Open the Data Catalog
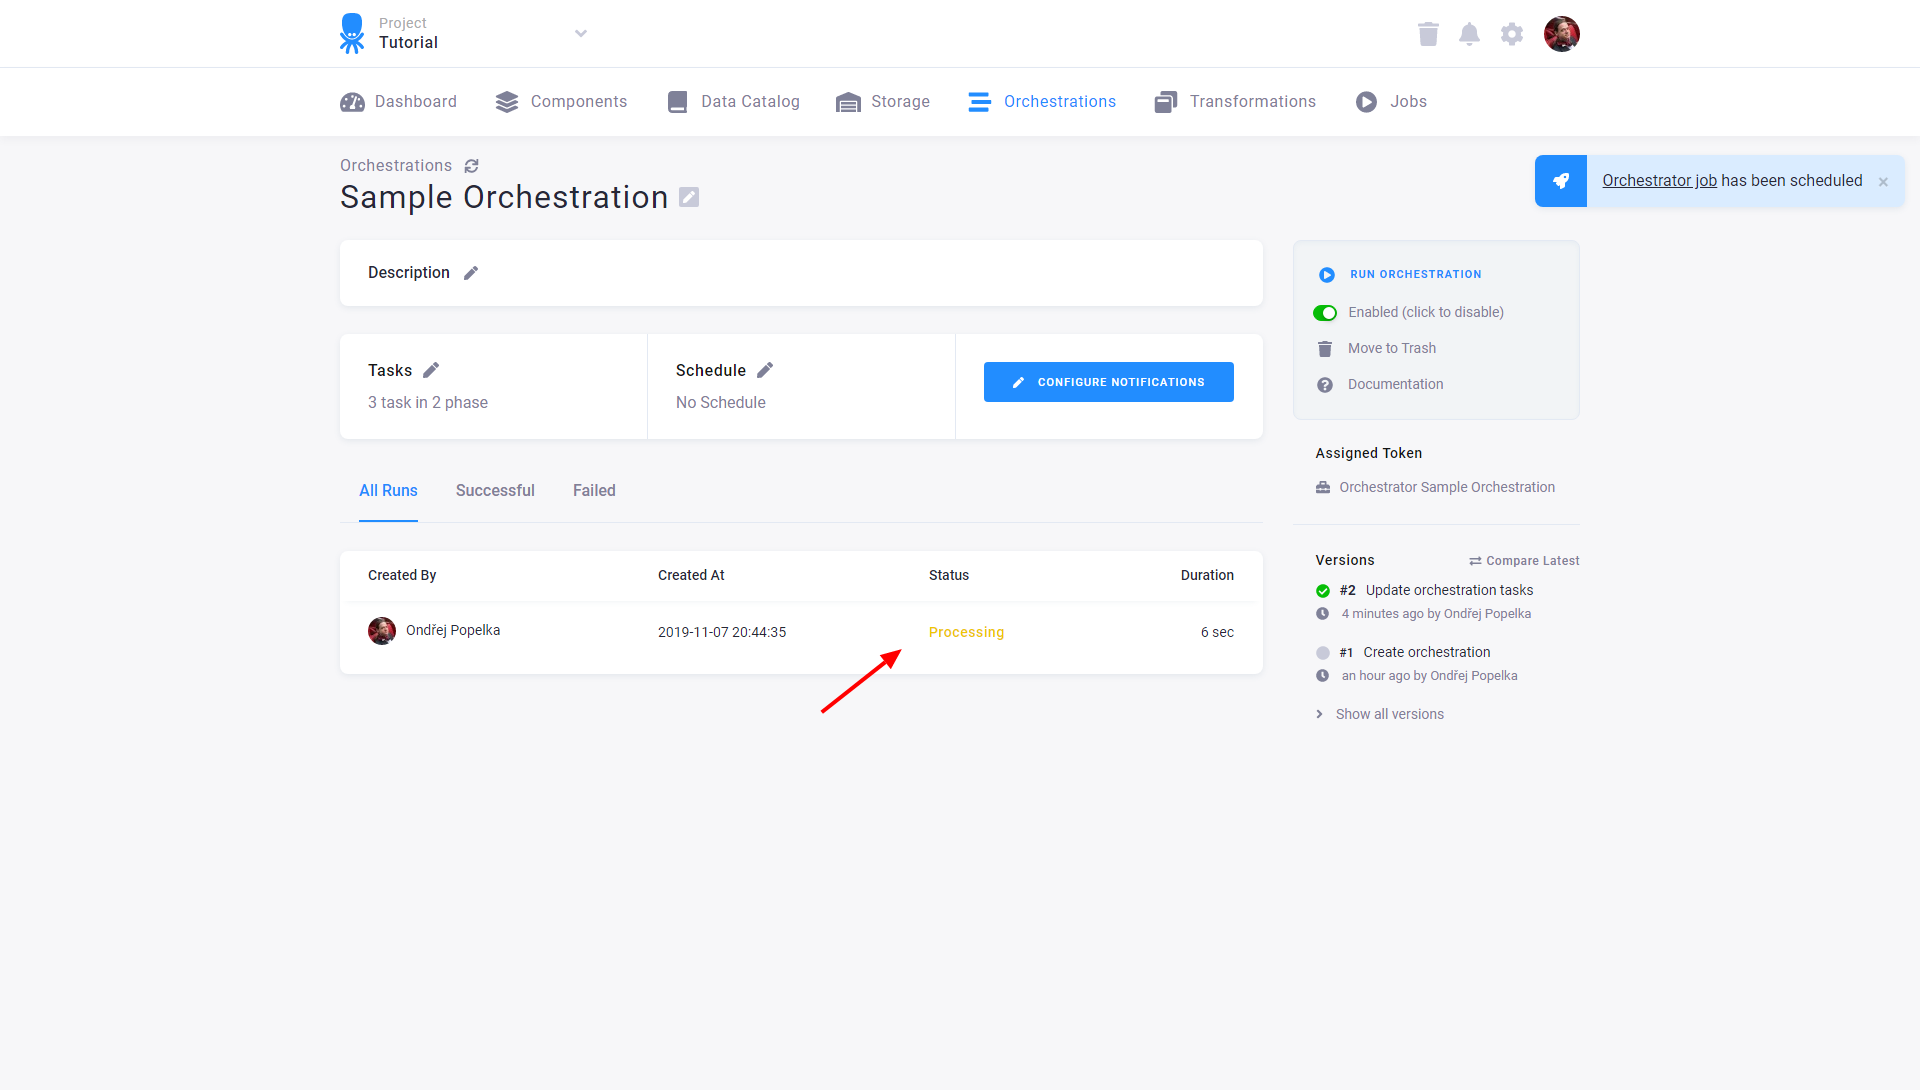1920x1090 pixels. pos(733,101)
